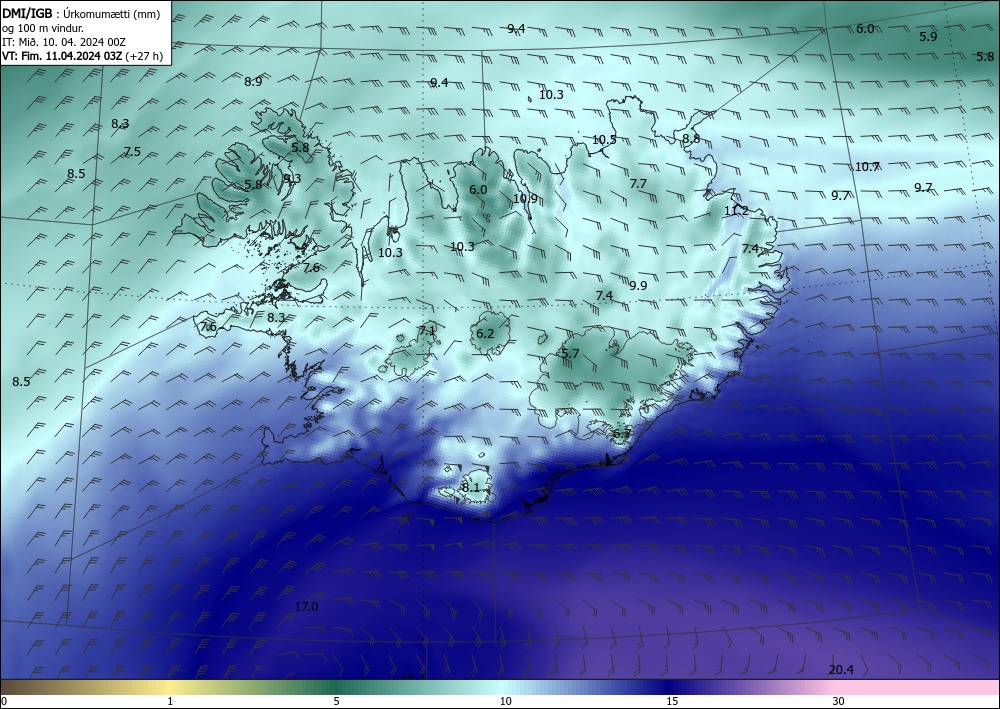Click the 8.8 value in the northeast
1000x709 pixels.
click(691, 138)
